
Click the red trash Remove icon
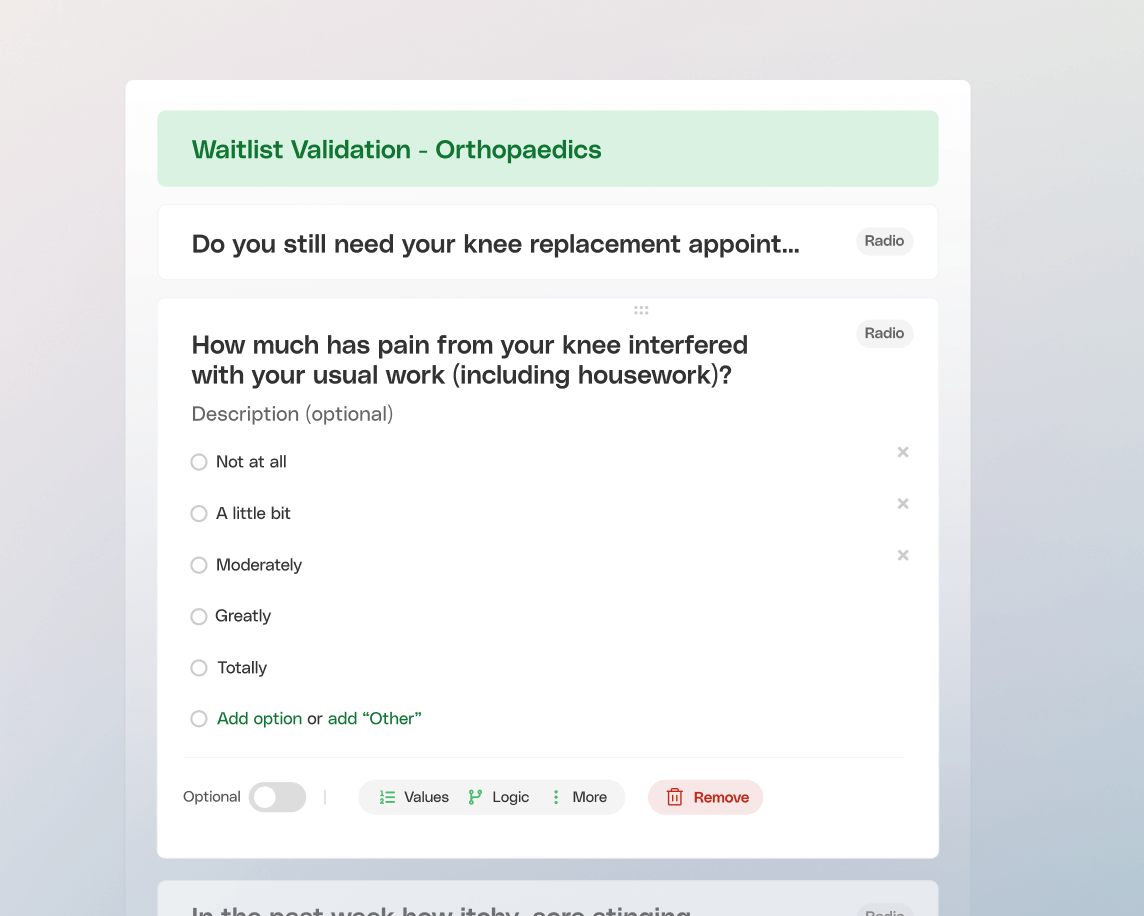pos(675,797)
